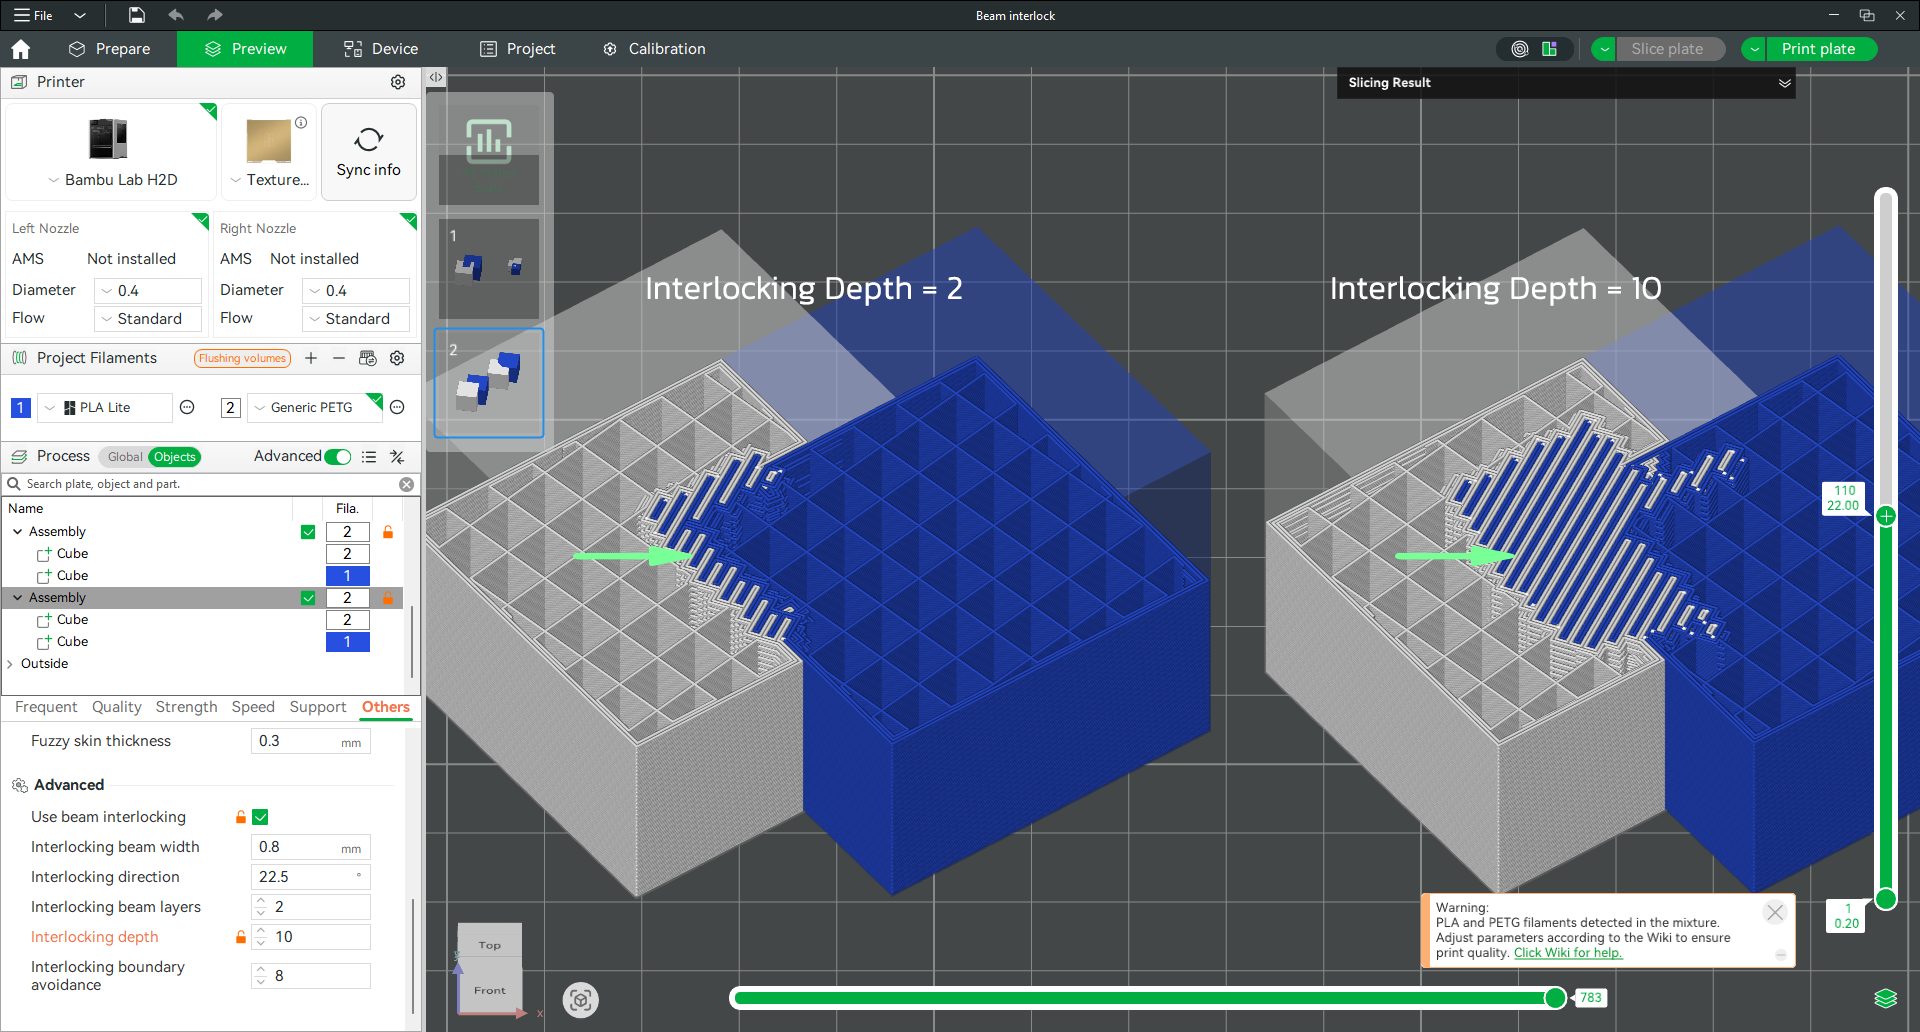Close the PLA and PETG warning
Image resolution: width=1920 pixels, height=1032 pixels.
click(x=1775, y=912)
